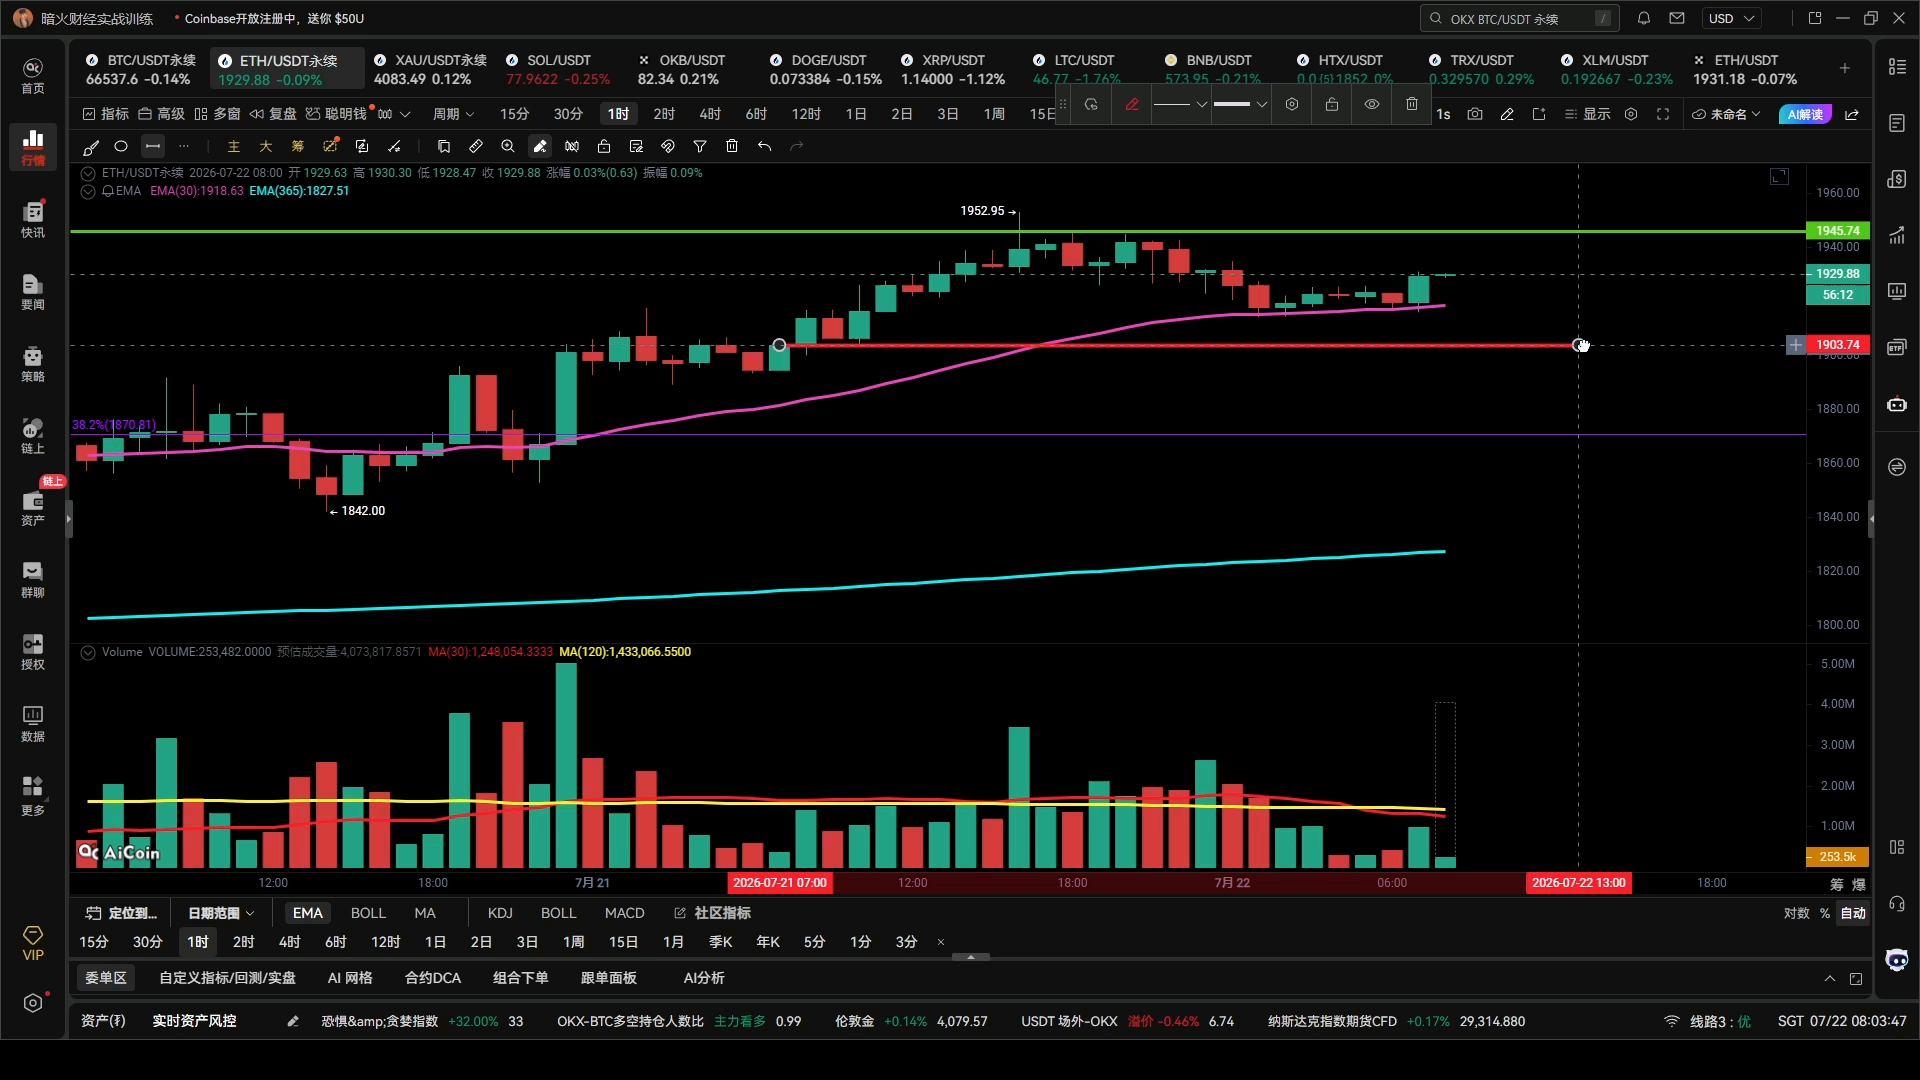
Task: Open the line style dropdown
Action: tap(1180, 104)
